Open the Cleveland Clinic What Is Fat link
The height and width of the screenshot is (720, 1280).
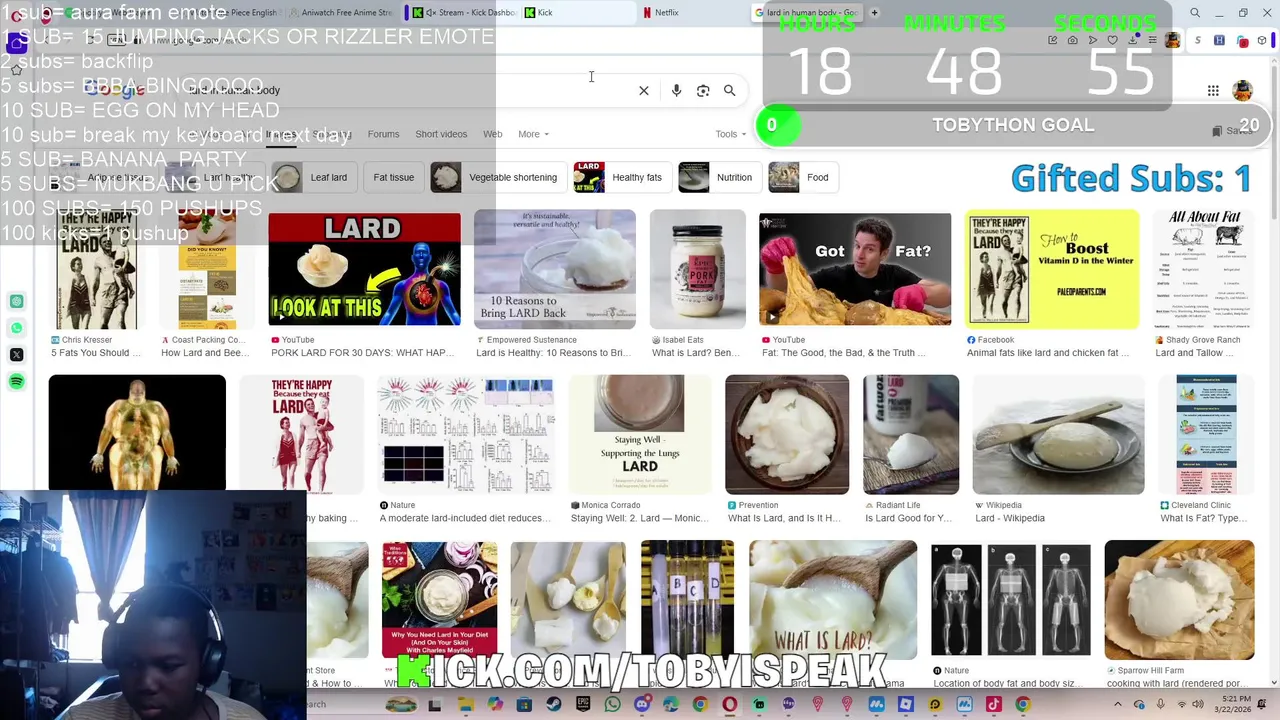pyautogui.click(x=1205, y=518)
